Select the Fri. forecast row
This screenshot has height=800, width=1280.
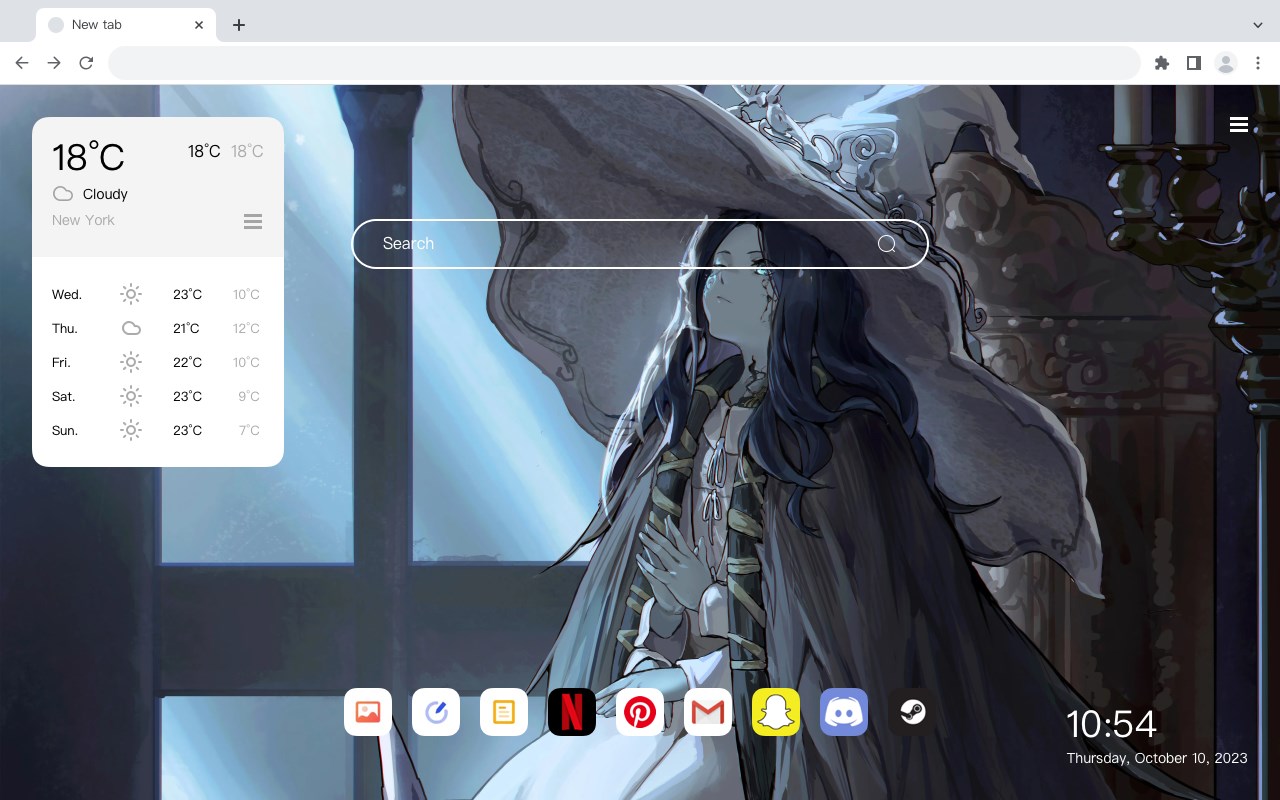(158, 362)
